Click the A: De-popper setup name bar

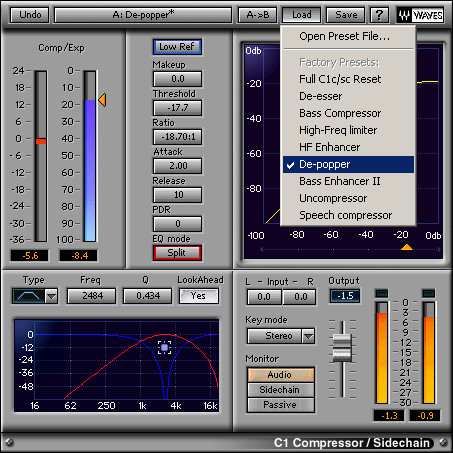(143, 15)
